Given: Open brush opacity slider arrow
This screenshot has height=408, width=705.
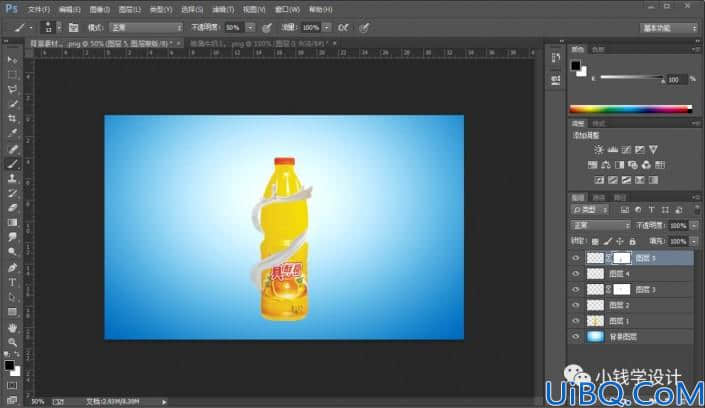Looking at the screenshot, I should (250, 28).
